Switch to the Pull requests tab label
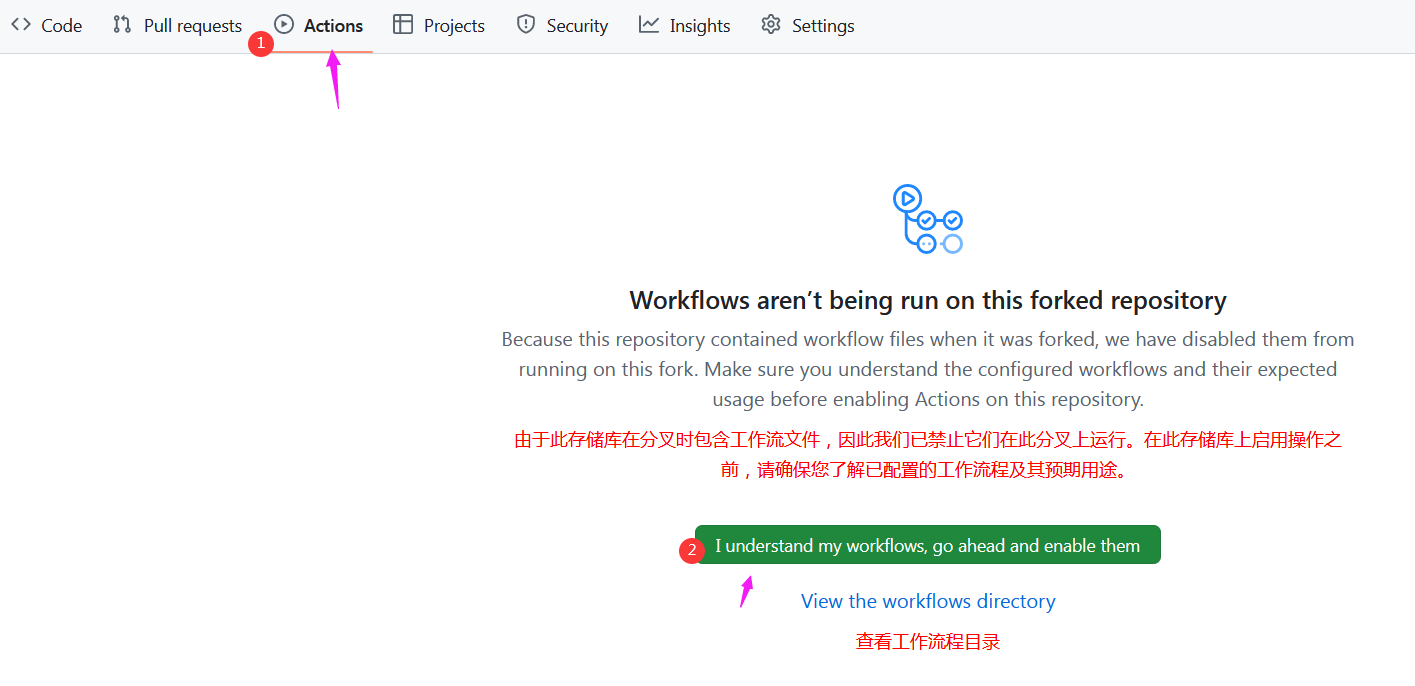Image resolution: width=1415 pixels, height=686 pixels. point(193,26)
